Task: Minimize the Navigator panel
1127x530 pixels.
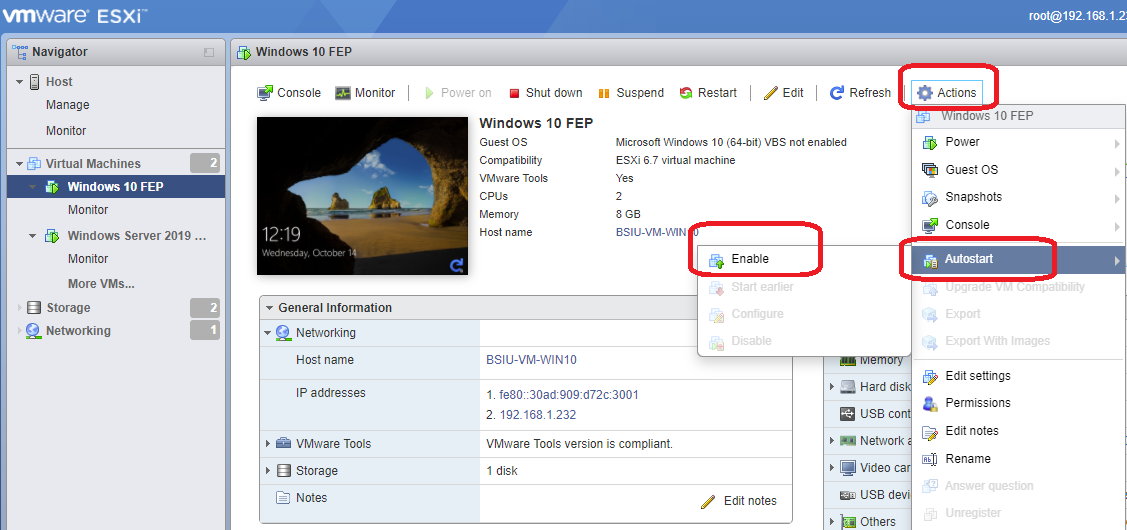Action: (209, 52)
